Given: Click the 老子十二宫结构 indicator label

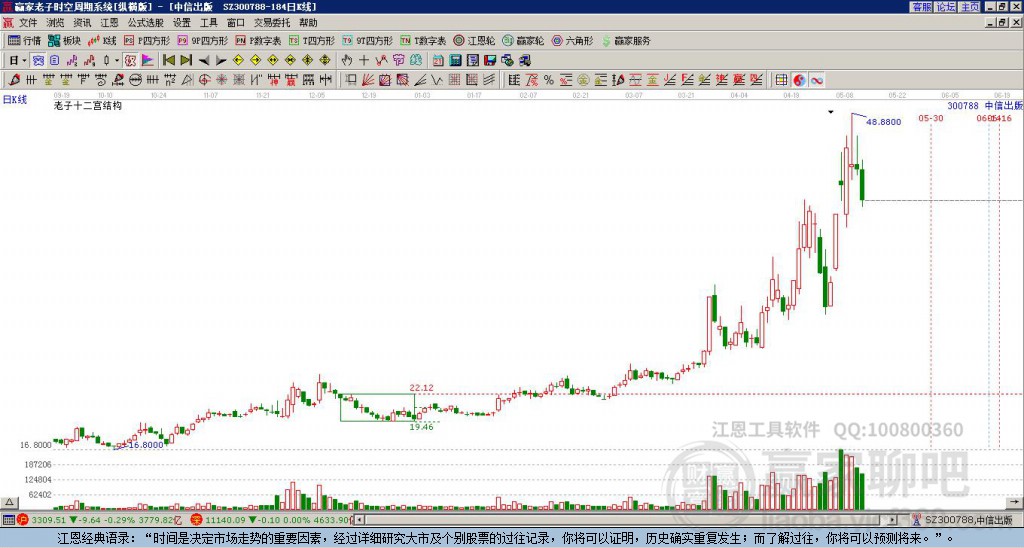Looking at the screenshot, I should click(x=88, y=105).
